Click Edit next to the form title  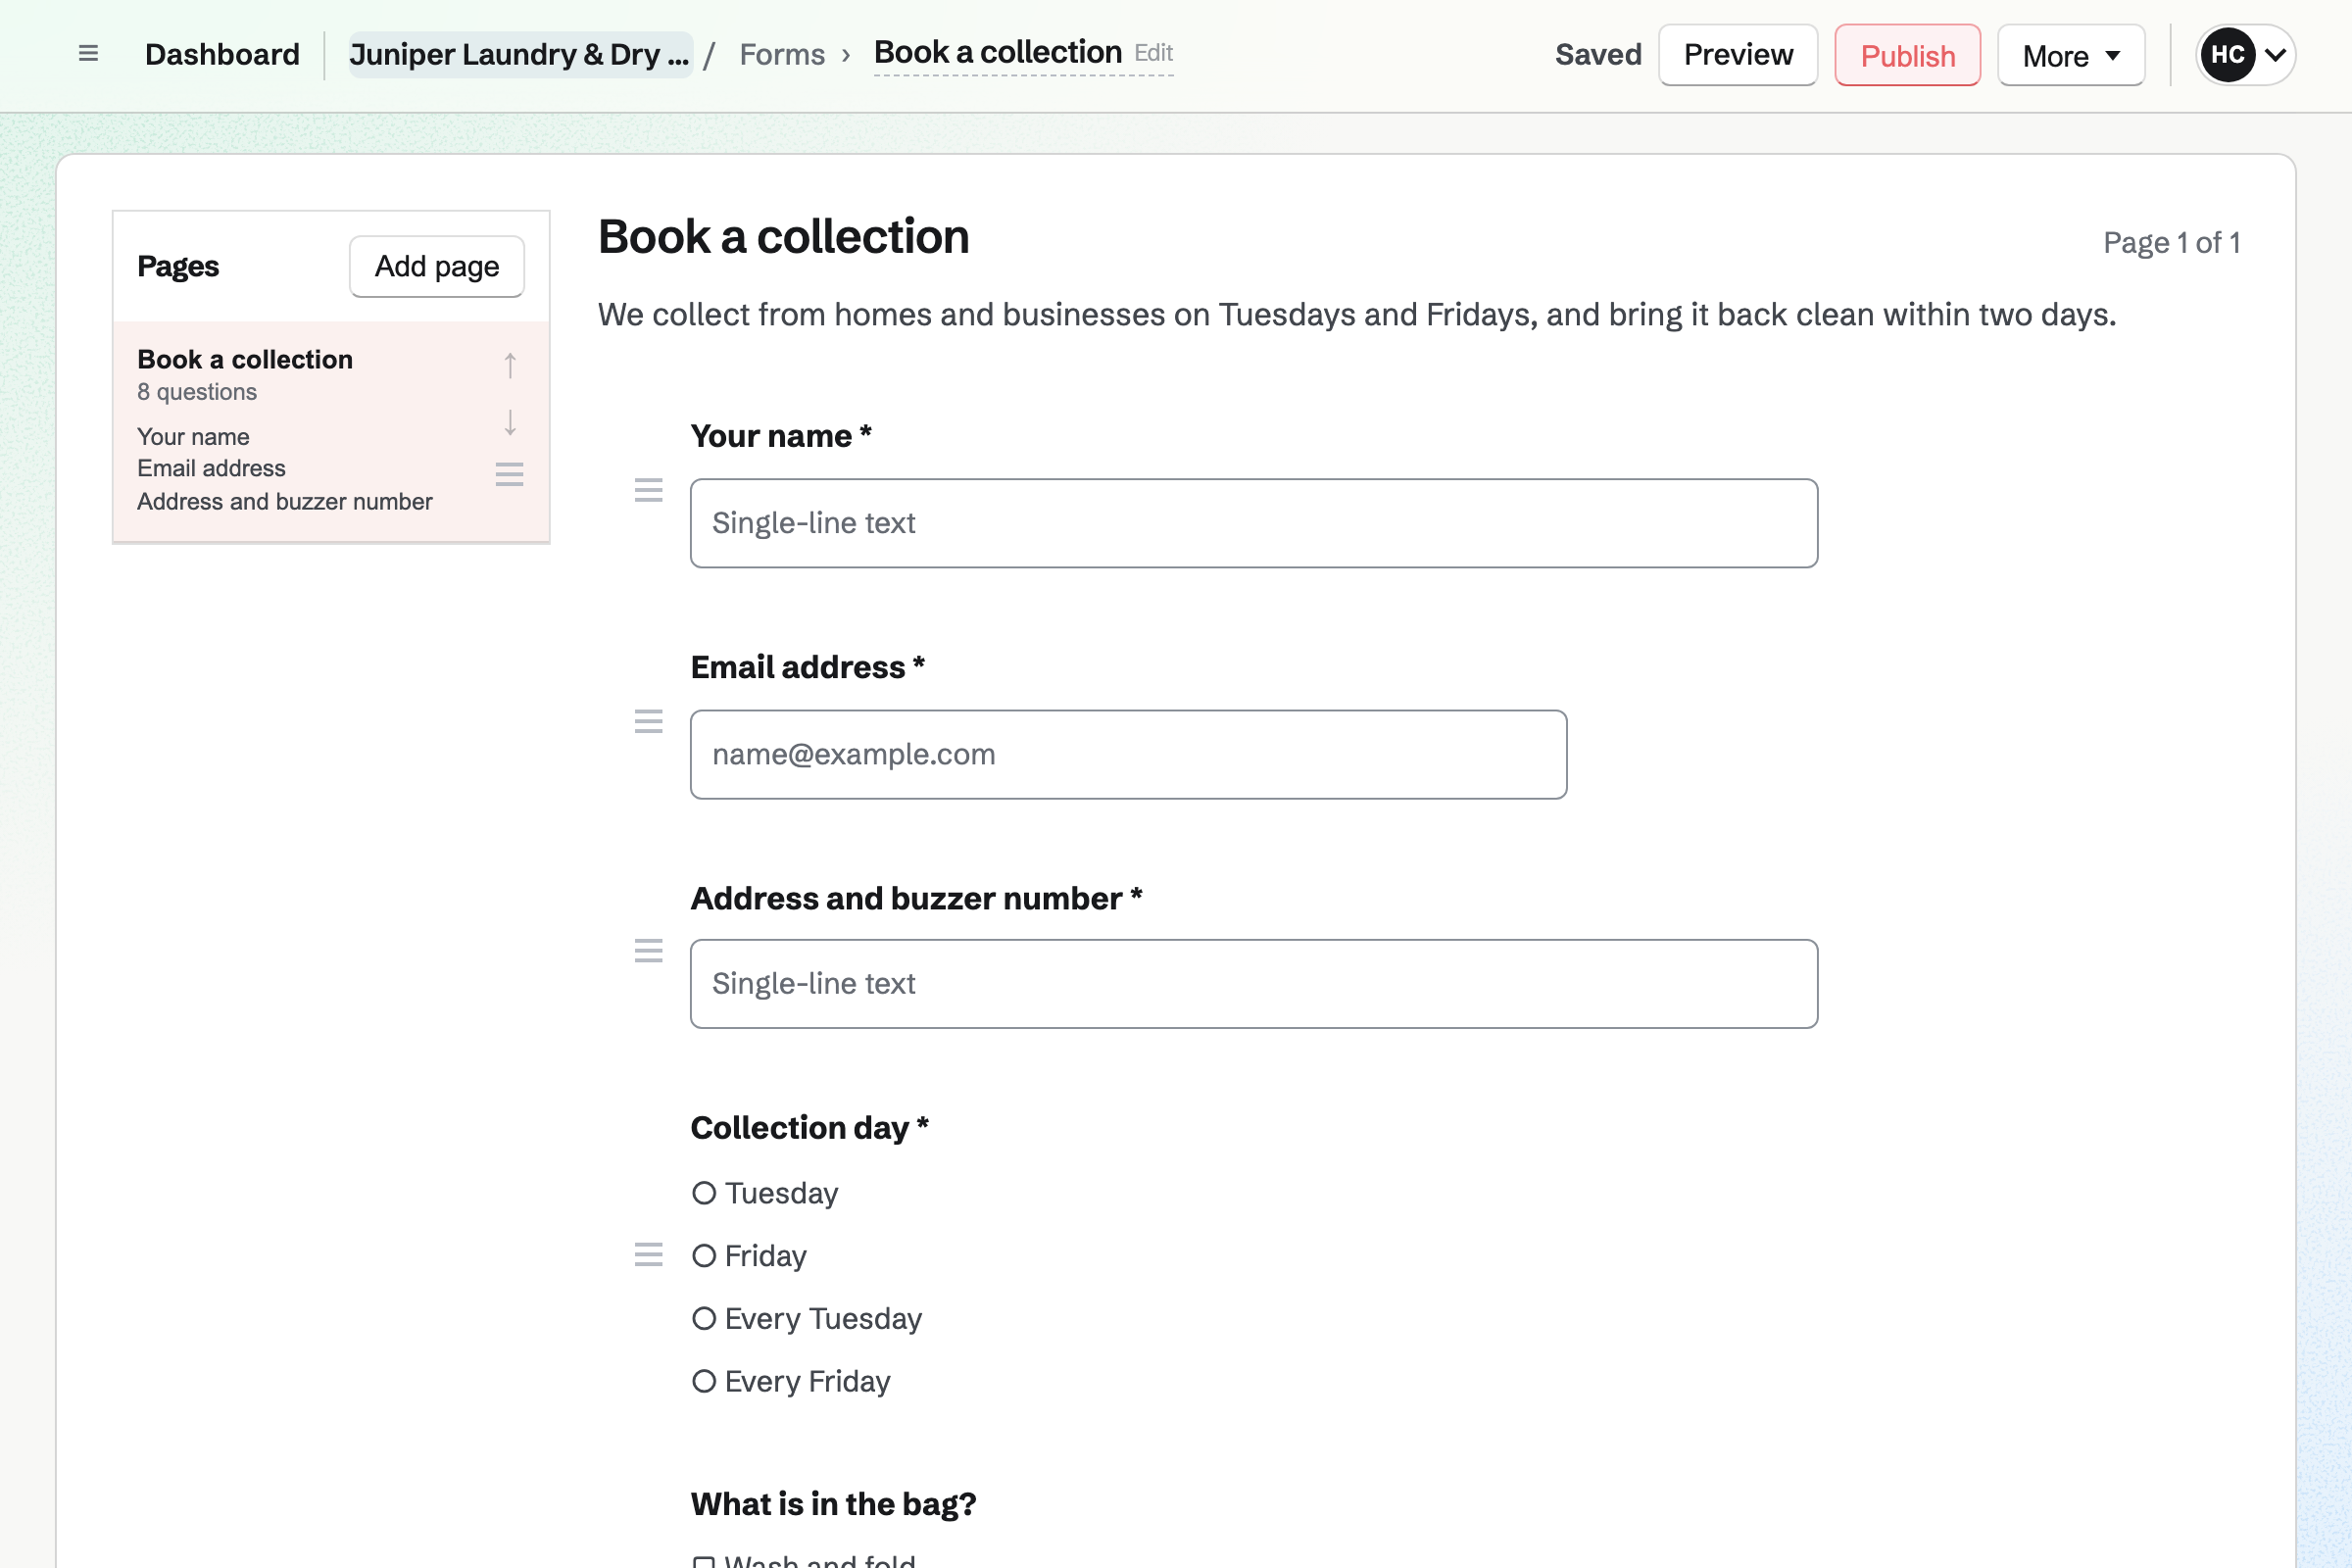pos(1153,53)
